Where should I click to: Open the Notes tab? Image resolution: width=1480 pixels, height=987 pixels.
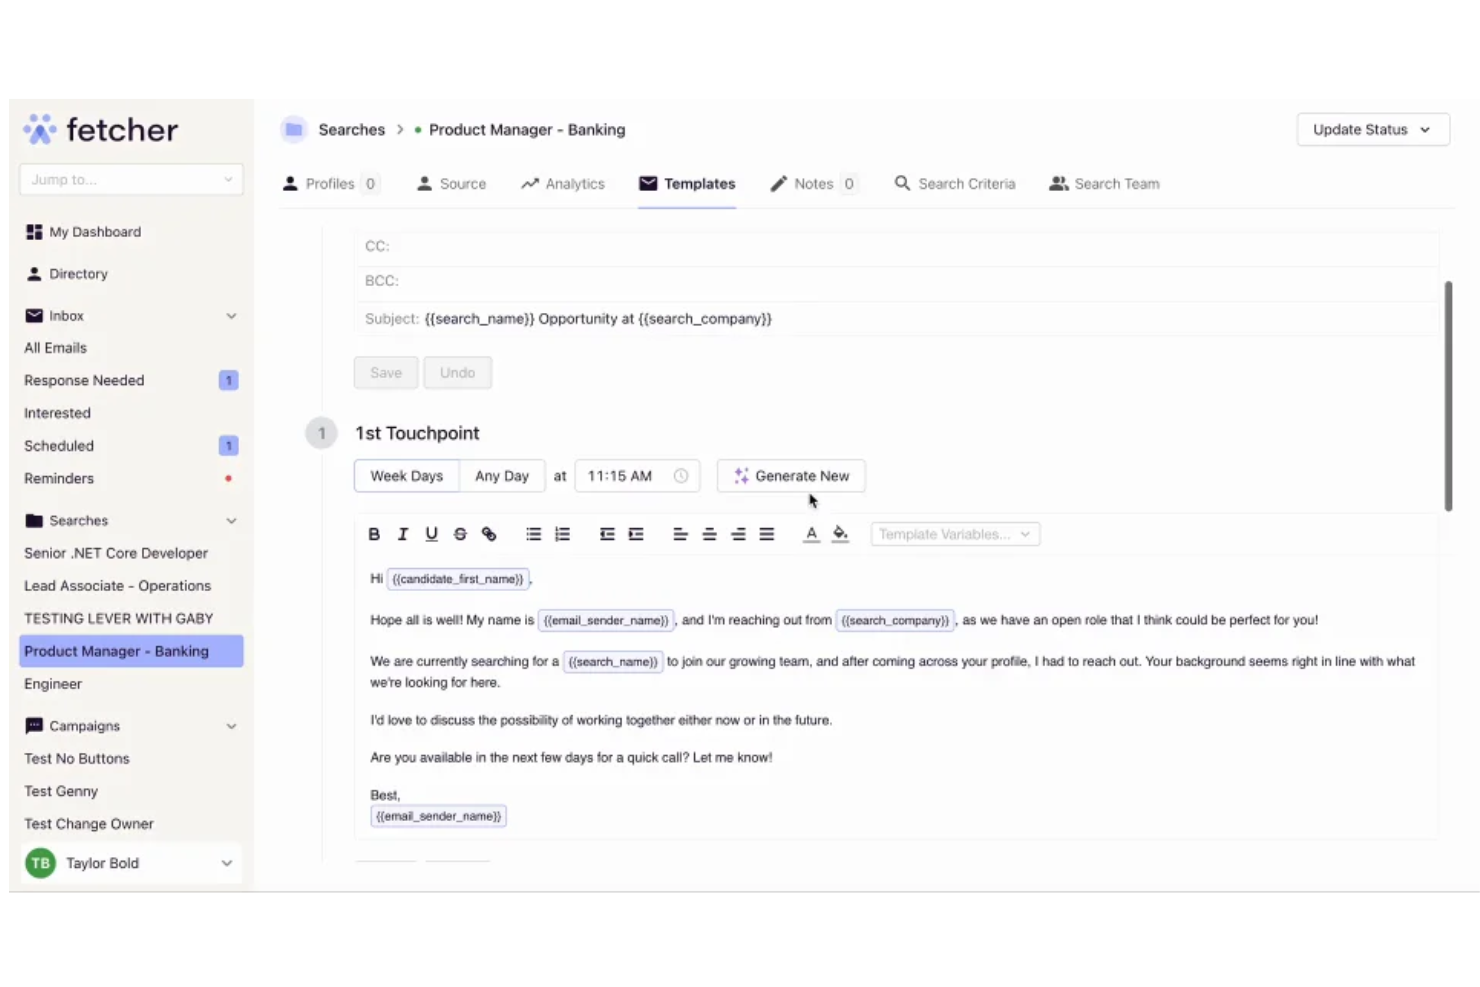[814, 183]
